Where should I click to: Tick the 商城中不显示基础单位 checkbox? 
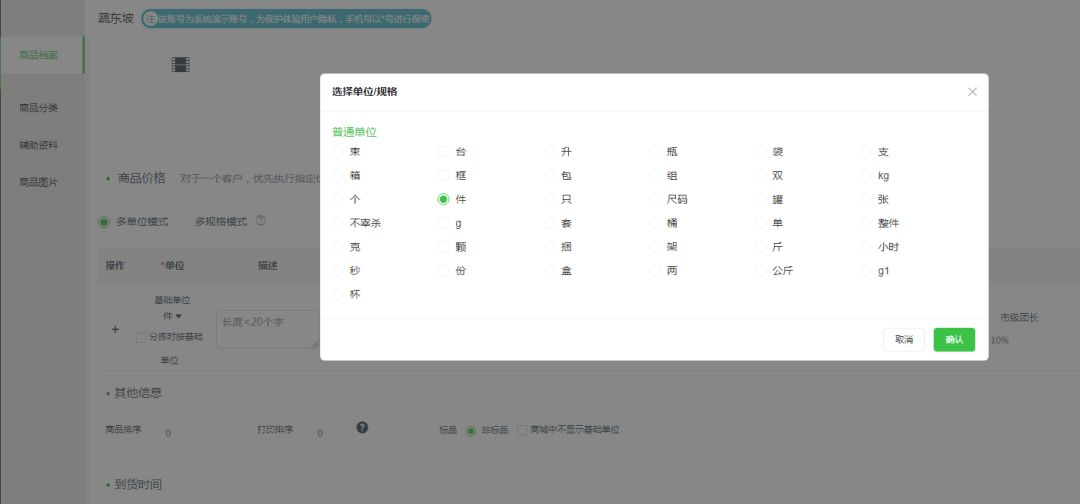click(x=522, y=430)
